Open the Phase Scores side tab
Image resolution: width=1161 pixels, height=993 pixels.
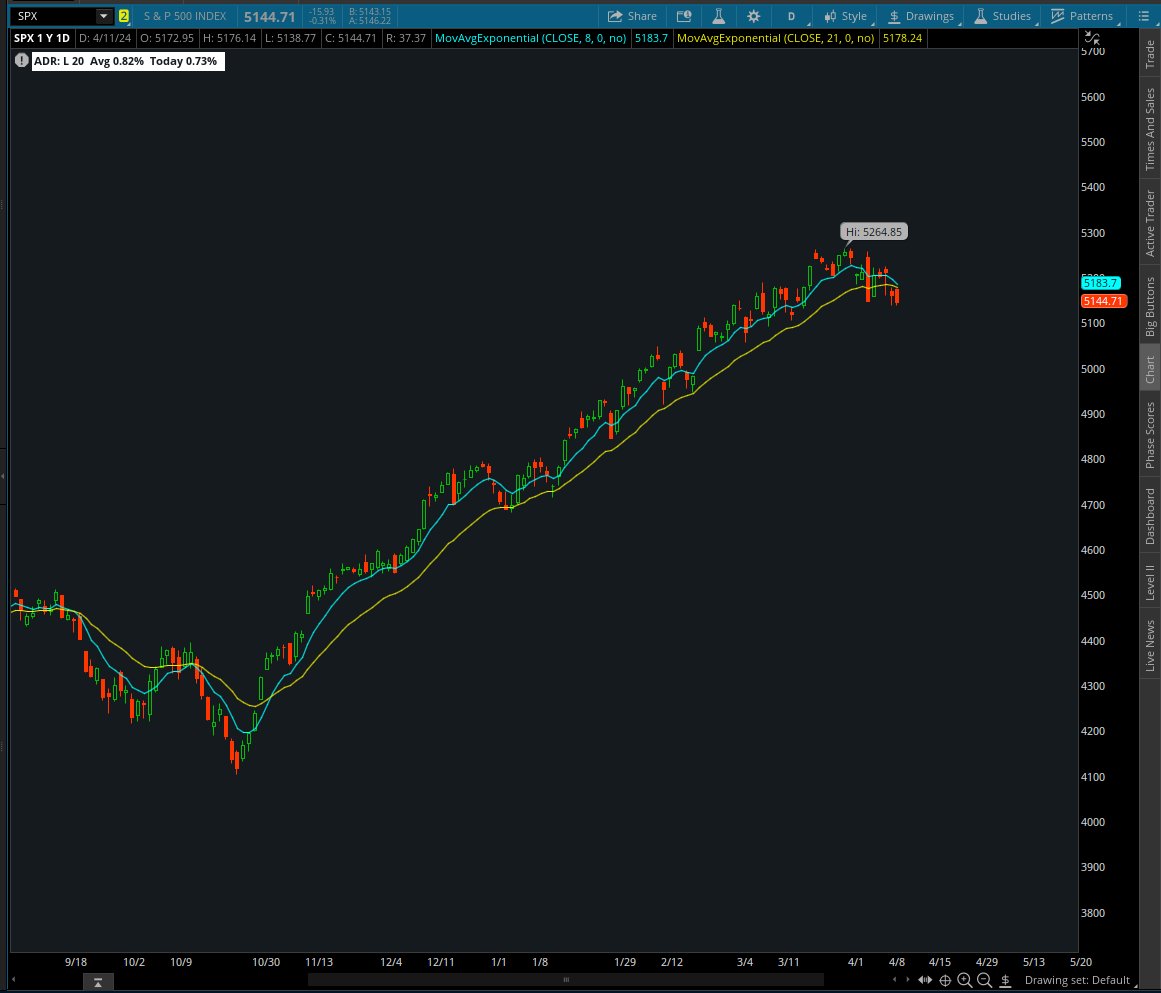[x=1150, y=435]
